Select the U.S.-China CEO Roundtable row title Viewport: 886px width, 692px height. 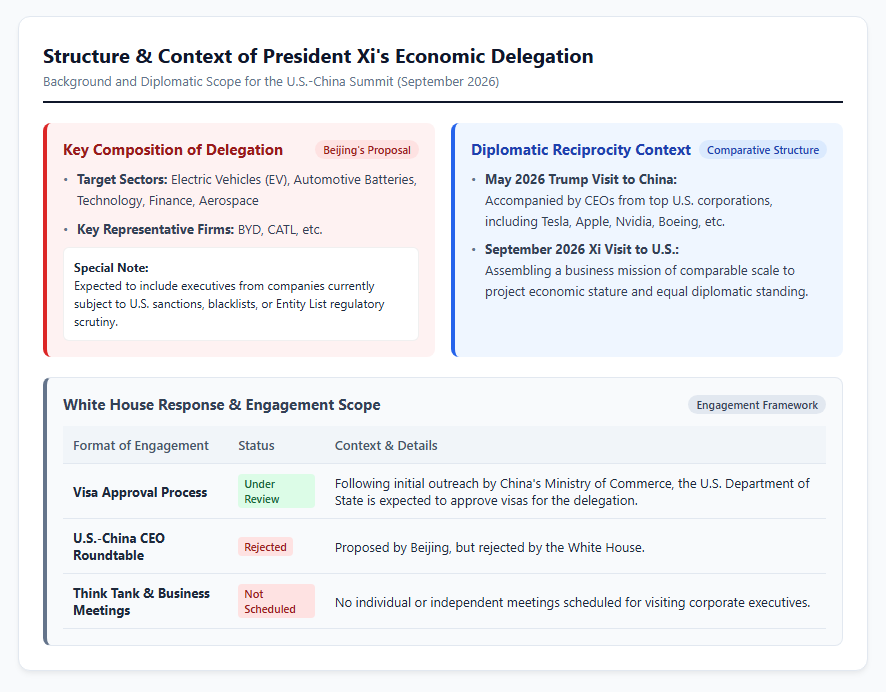(119, 547)
